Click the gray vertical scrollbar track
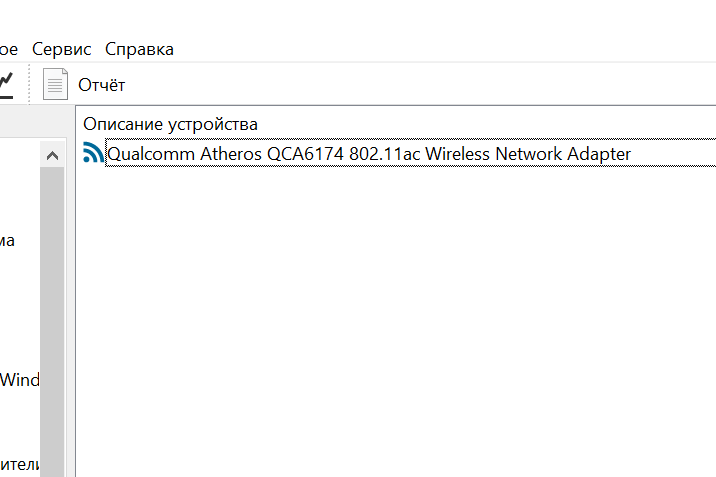716x477 pixels. [x=52, y=322]
